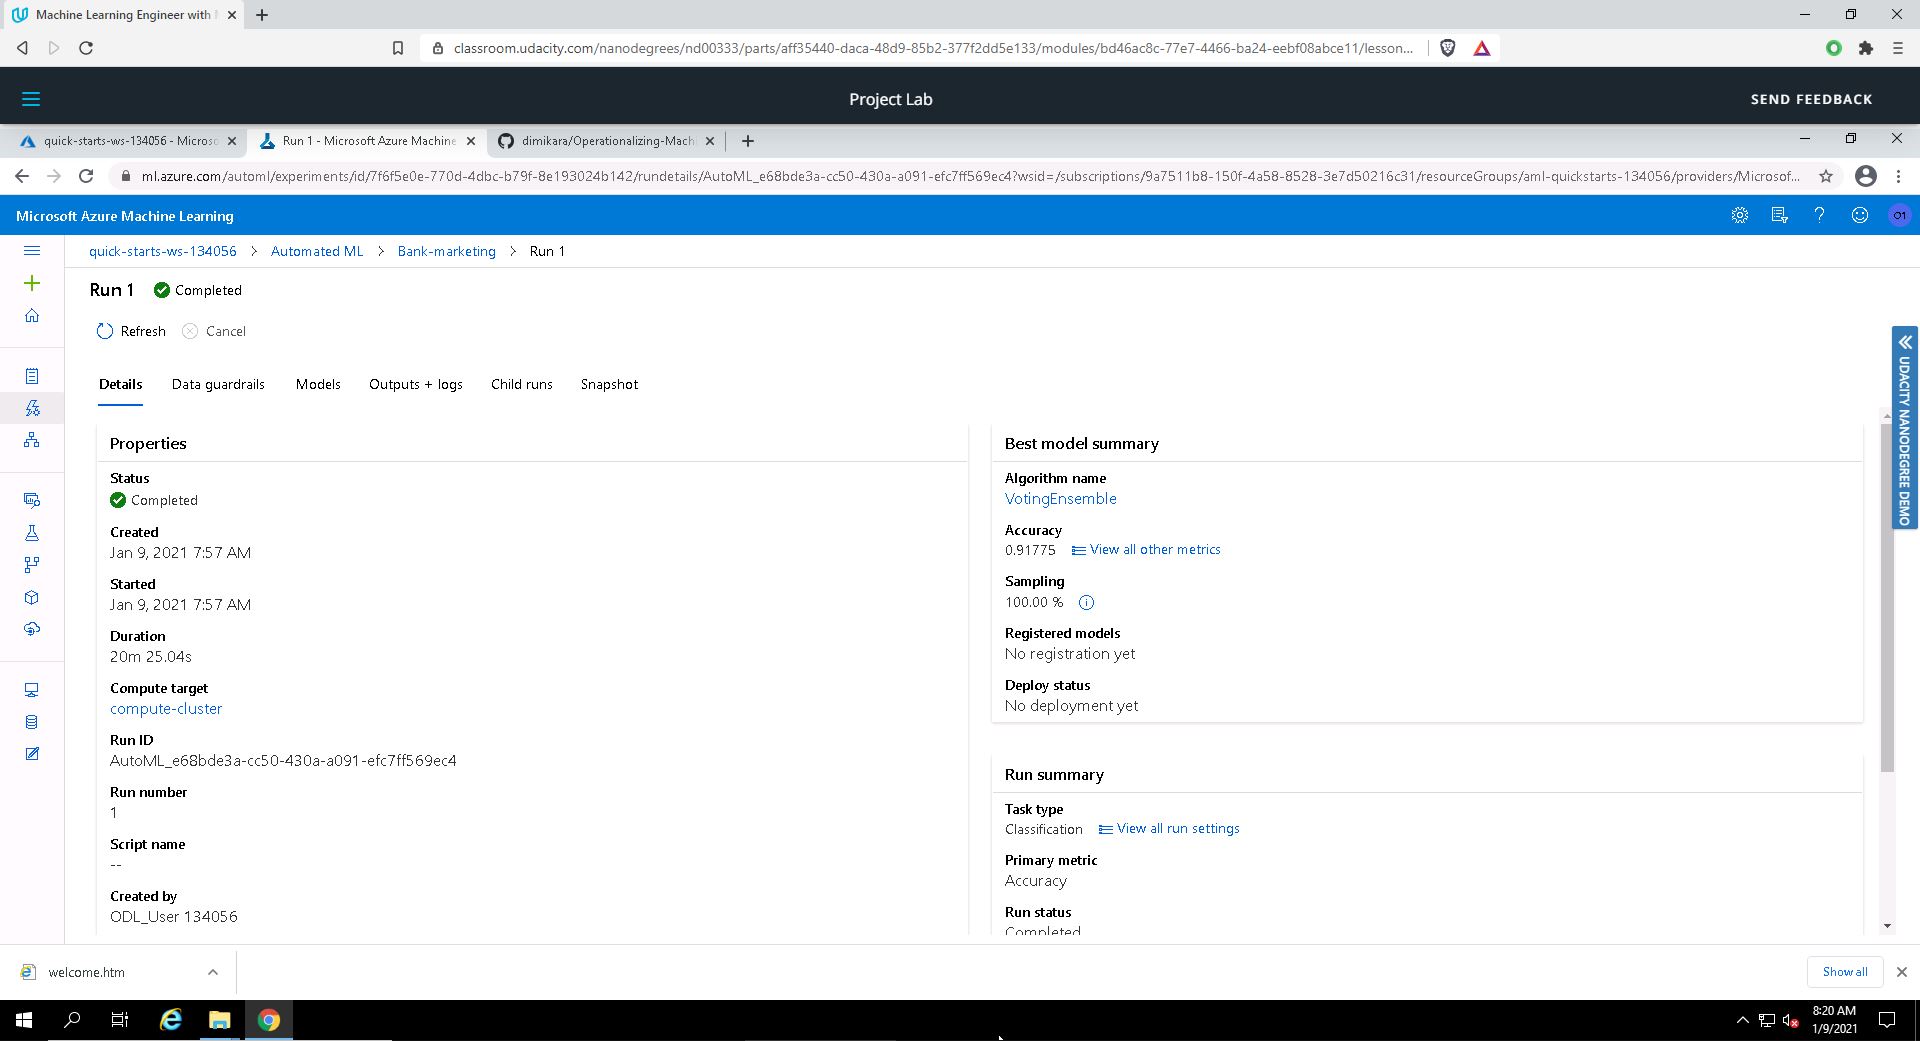Image resolution: width=1920 pixels, height=1041 pixels.
Task: Click the Run ID value text
Action: 283,761
